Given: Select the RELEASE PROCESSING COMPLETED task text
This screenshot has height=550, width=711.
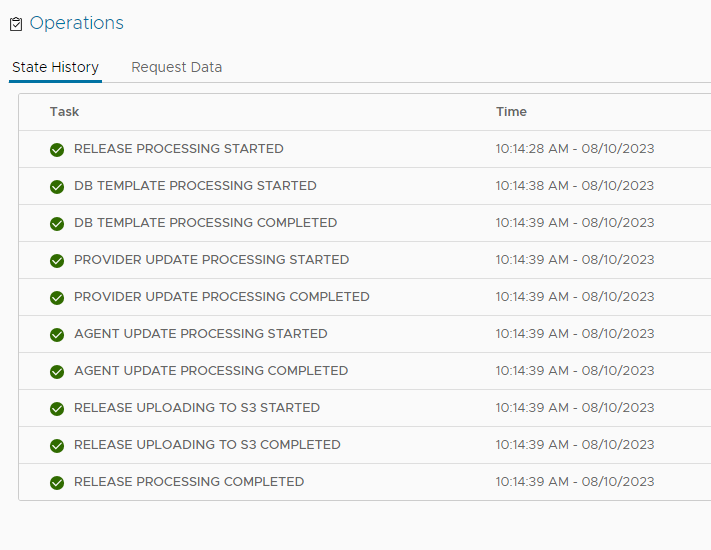Looking at the screenshot, I should tap(189, 482).
